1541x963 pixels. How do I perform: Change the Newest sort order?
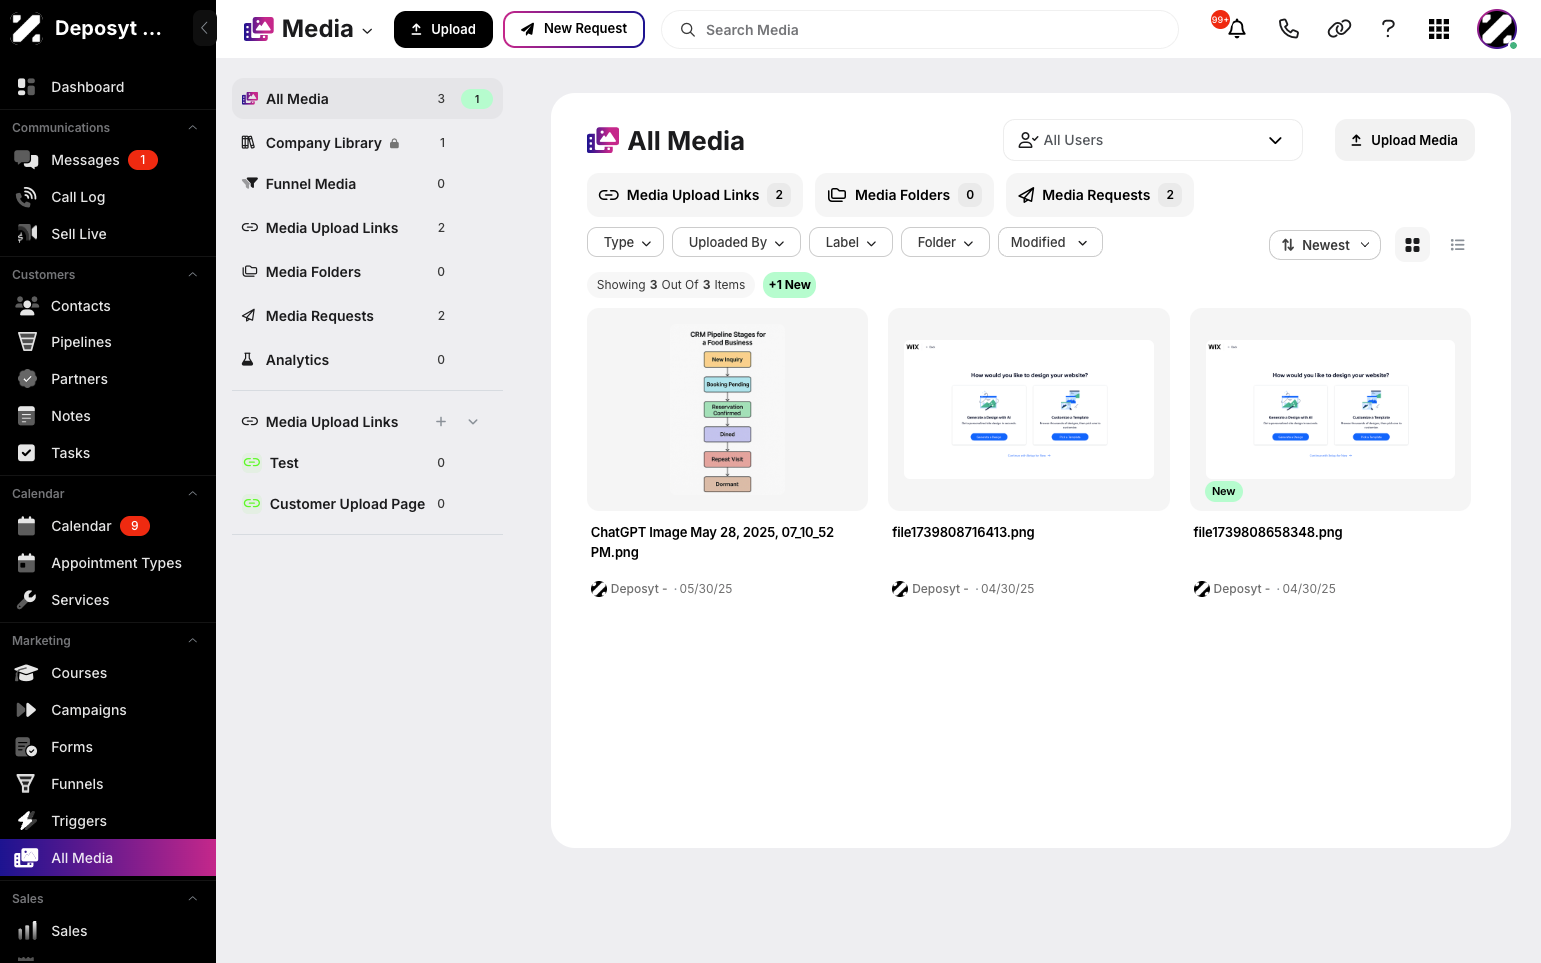(1325, 245)
